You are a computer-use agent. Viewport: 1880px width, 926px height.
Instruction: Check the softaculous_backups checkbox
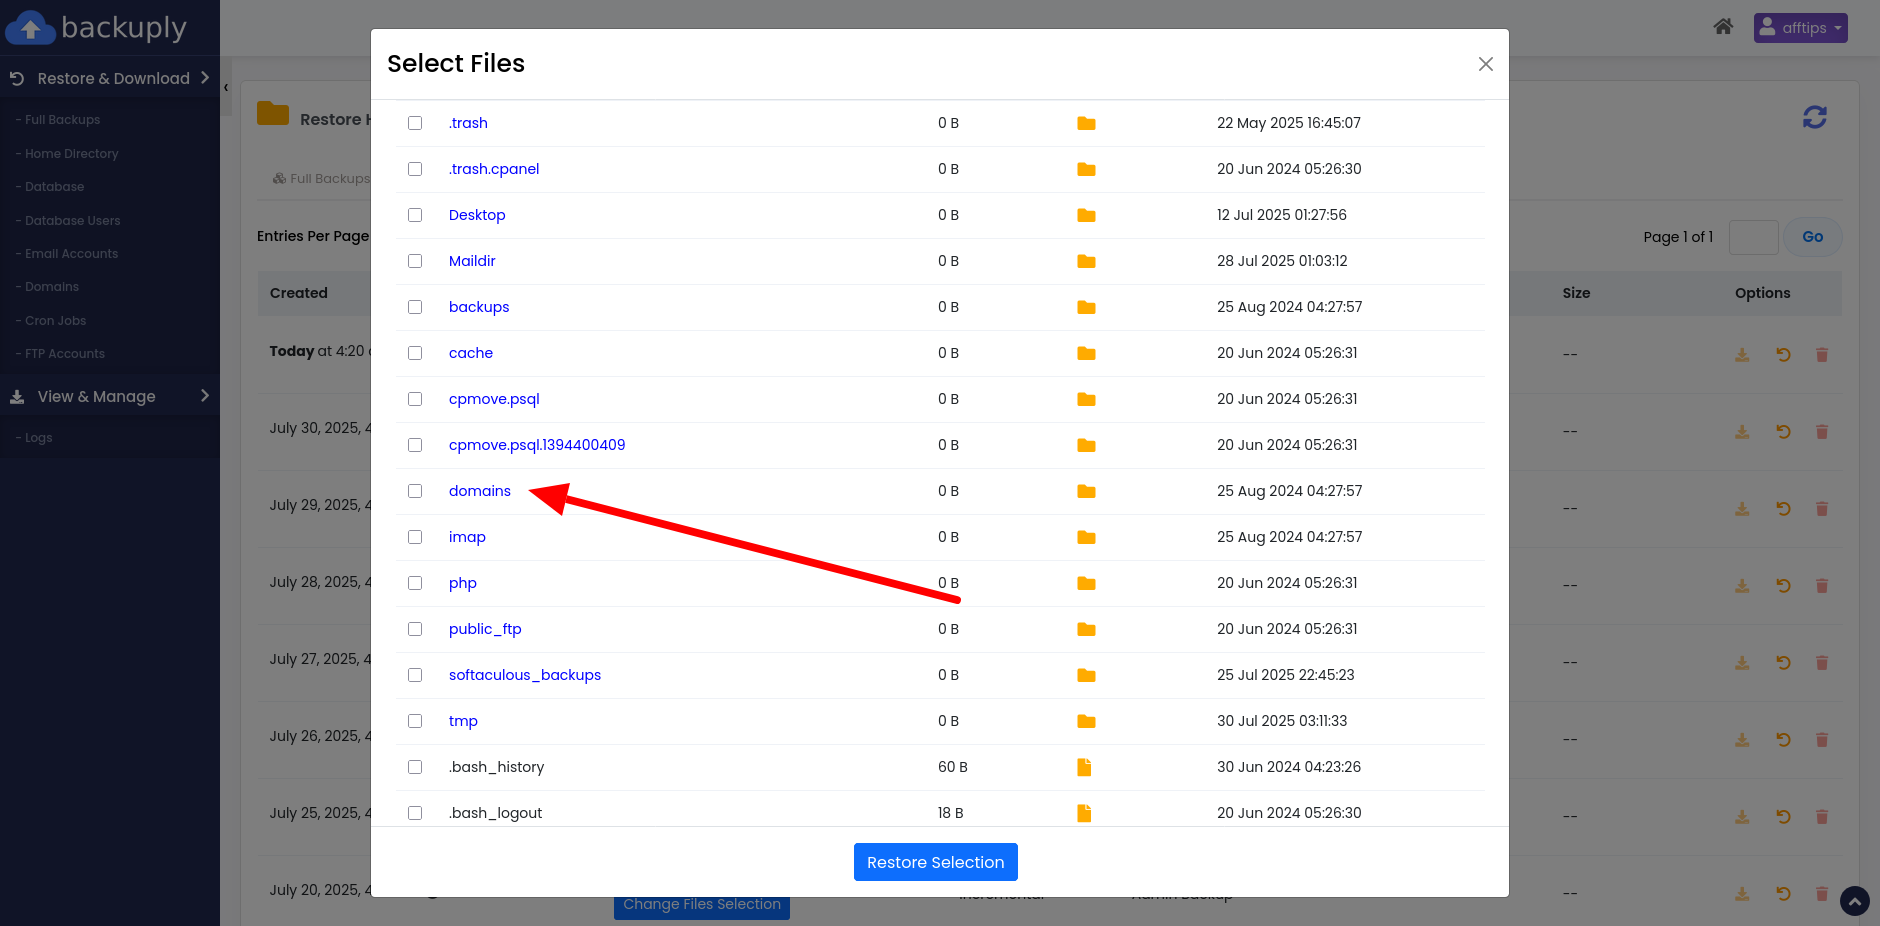pyautogui.click(x=415, y=675)
